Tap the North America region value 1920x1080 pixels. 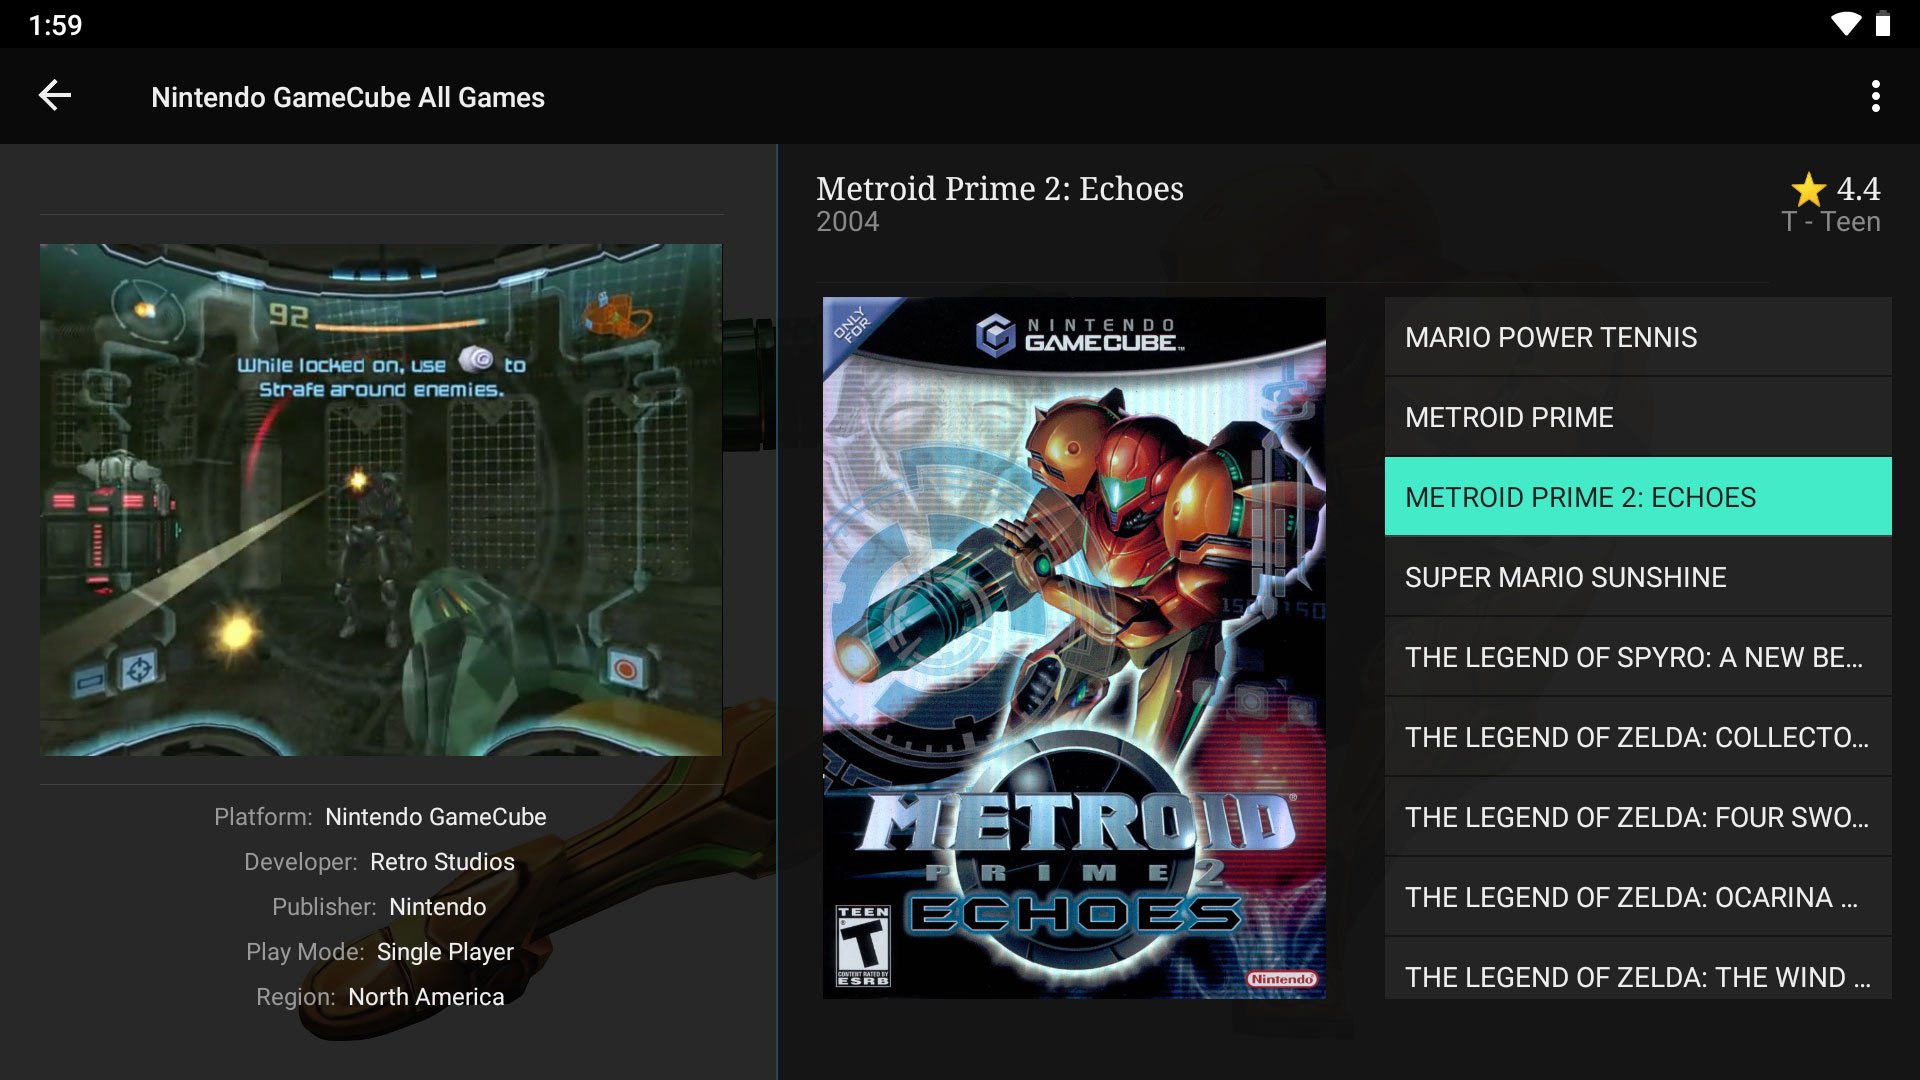point(426,997)
